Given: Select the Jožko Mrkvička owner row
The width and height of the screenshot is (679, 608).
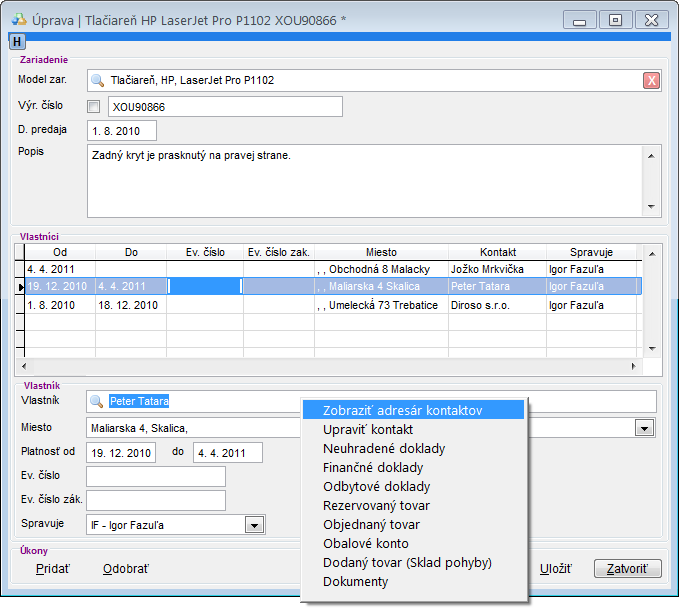Looking at the screenshot, I should coord(497,268).
